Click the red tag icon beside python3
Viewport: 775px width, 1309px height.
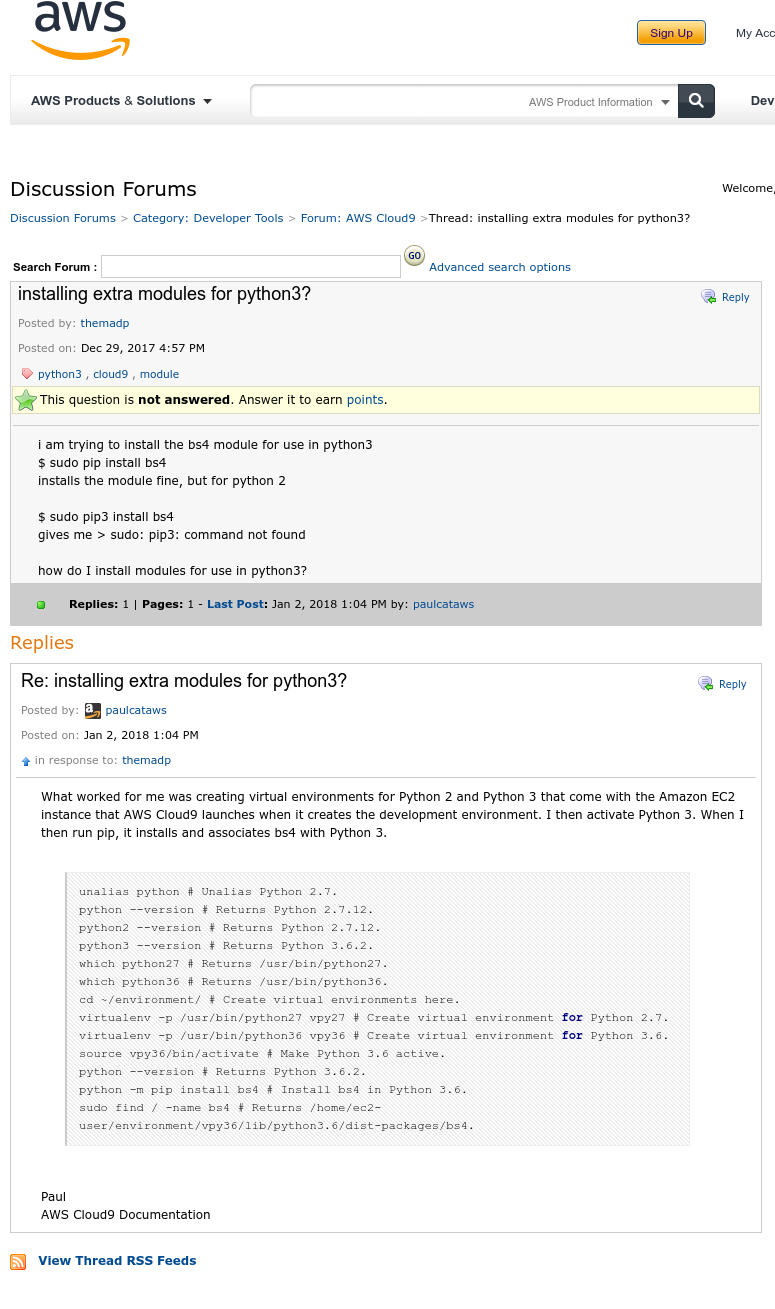pos(27,375)
